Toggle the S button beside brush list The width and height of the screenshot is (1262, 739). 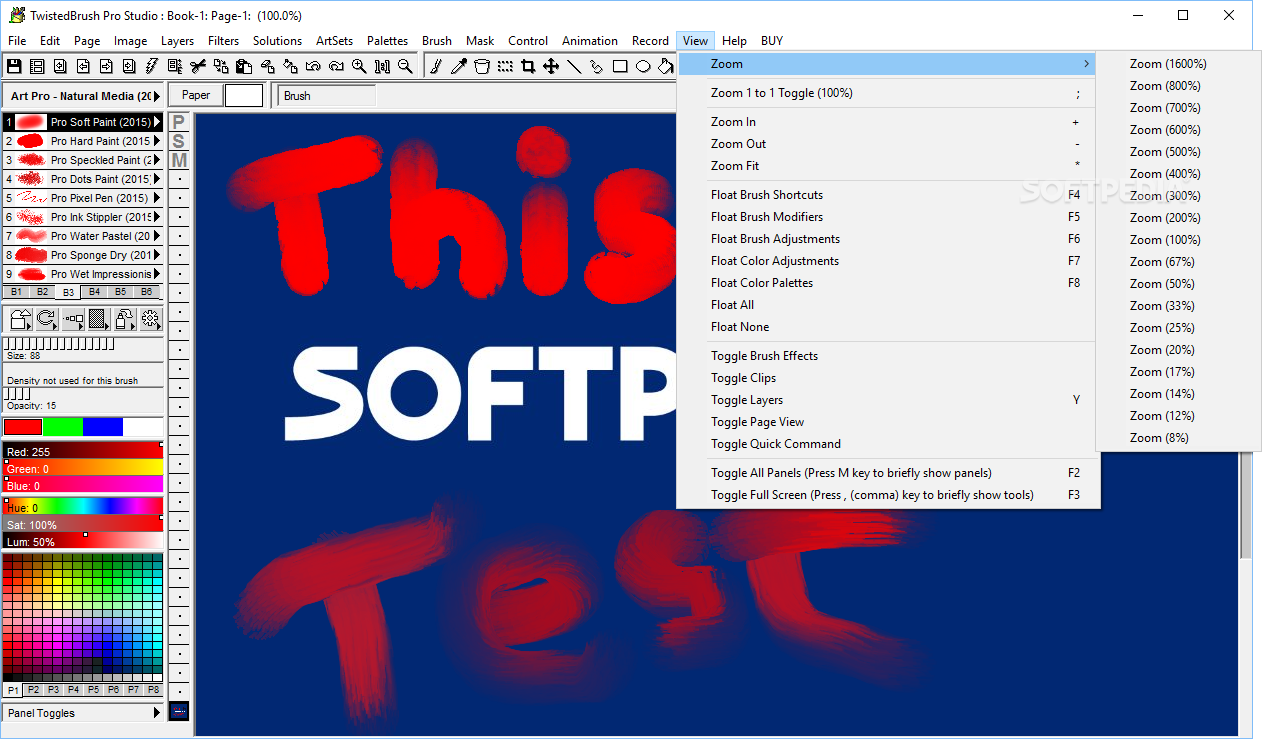click(x=179, y=141)
